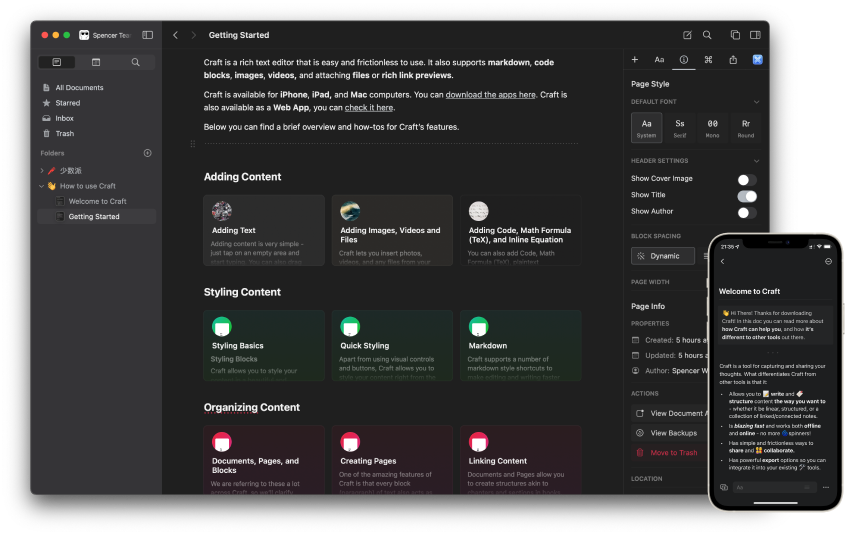857x535 pixels.
Task: Open search via top-right magnifier icon
Action: point(707,35)
